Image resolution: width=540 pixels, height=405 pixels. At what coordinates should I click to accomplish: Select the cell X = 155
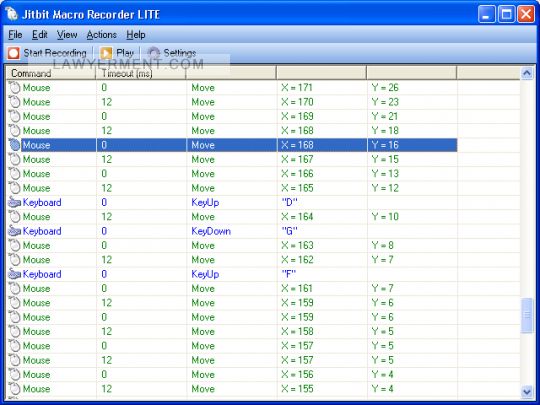[297, 389]
